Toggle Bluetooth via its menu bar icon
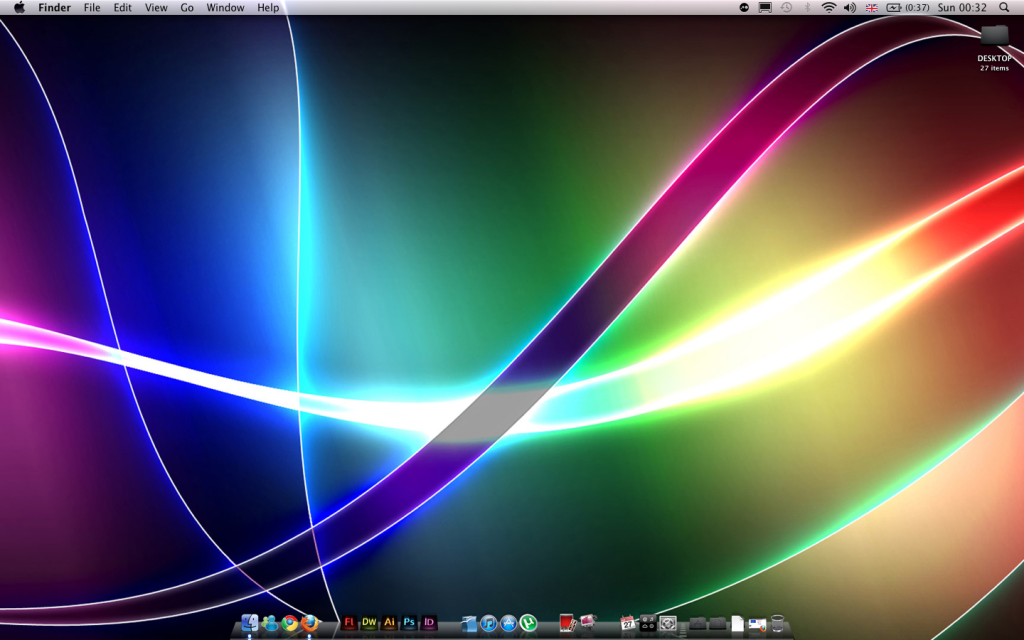The width and height of the screenshot is (1024, 640). pyautogui.click(x=807, y=8)
